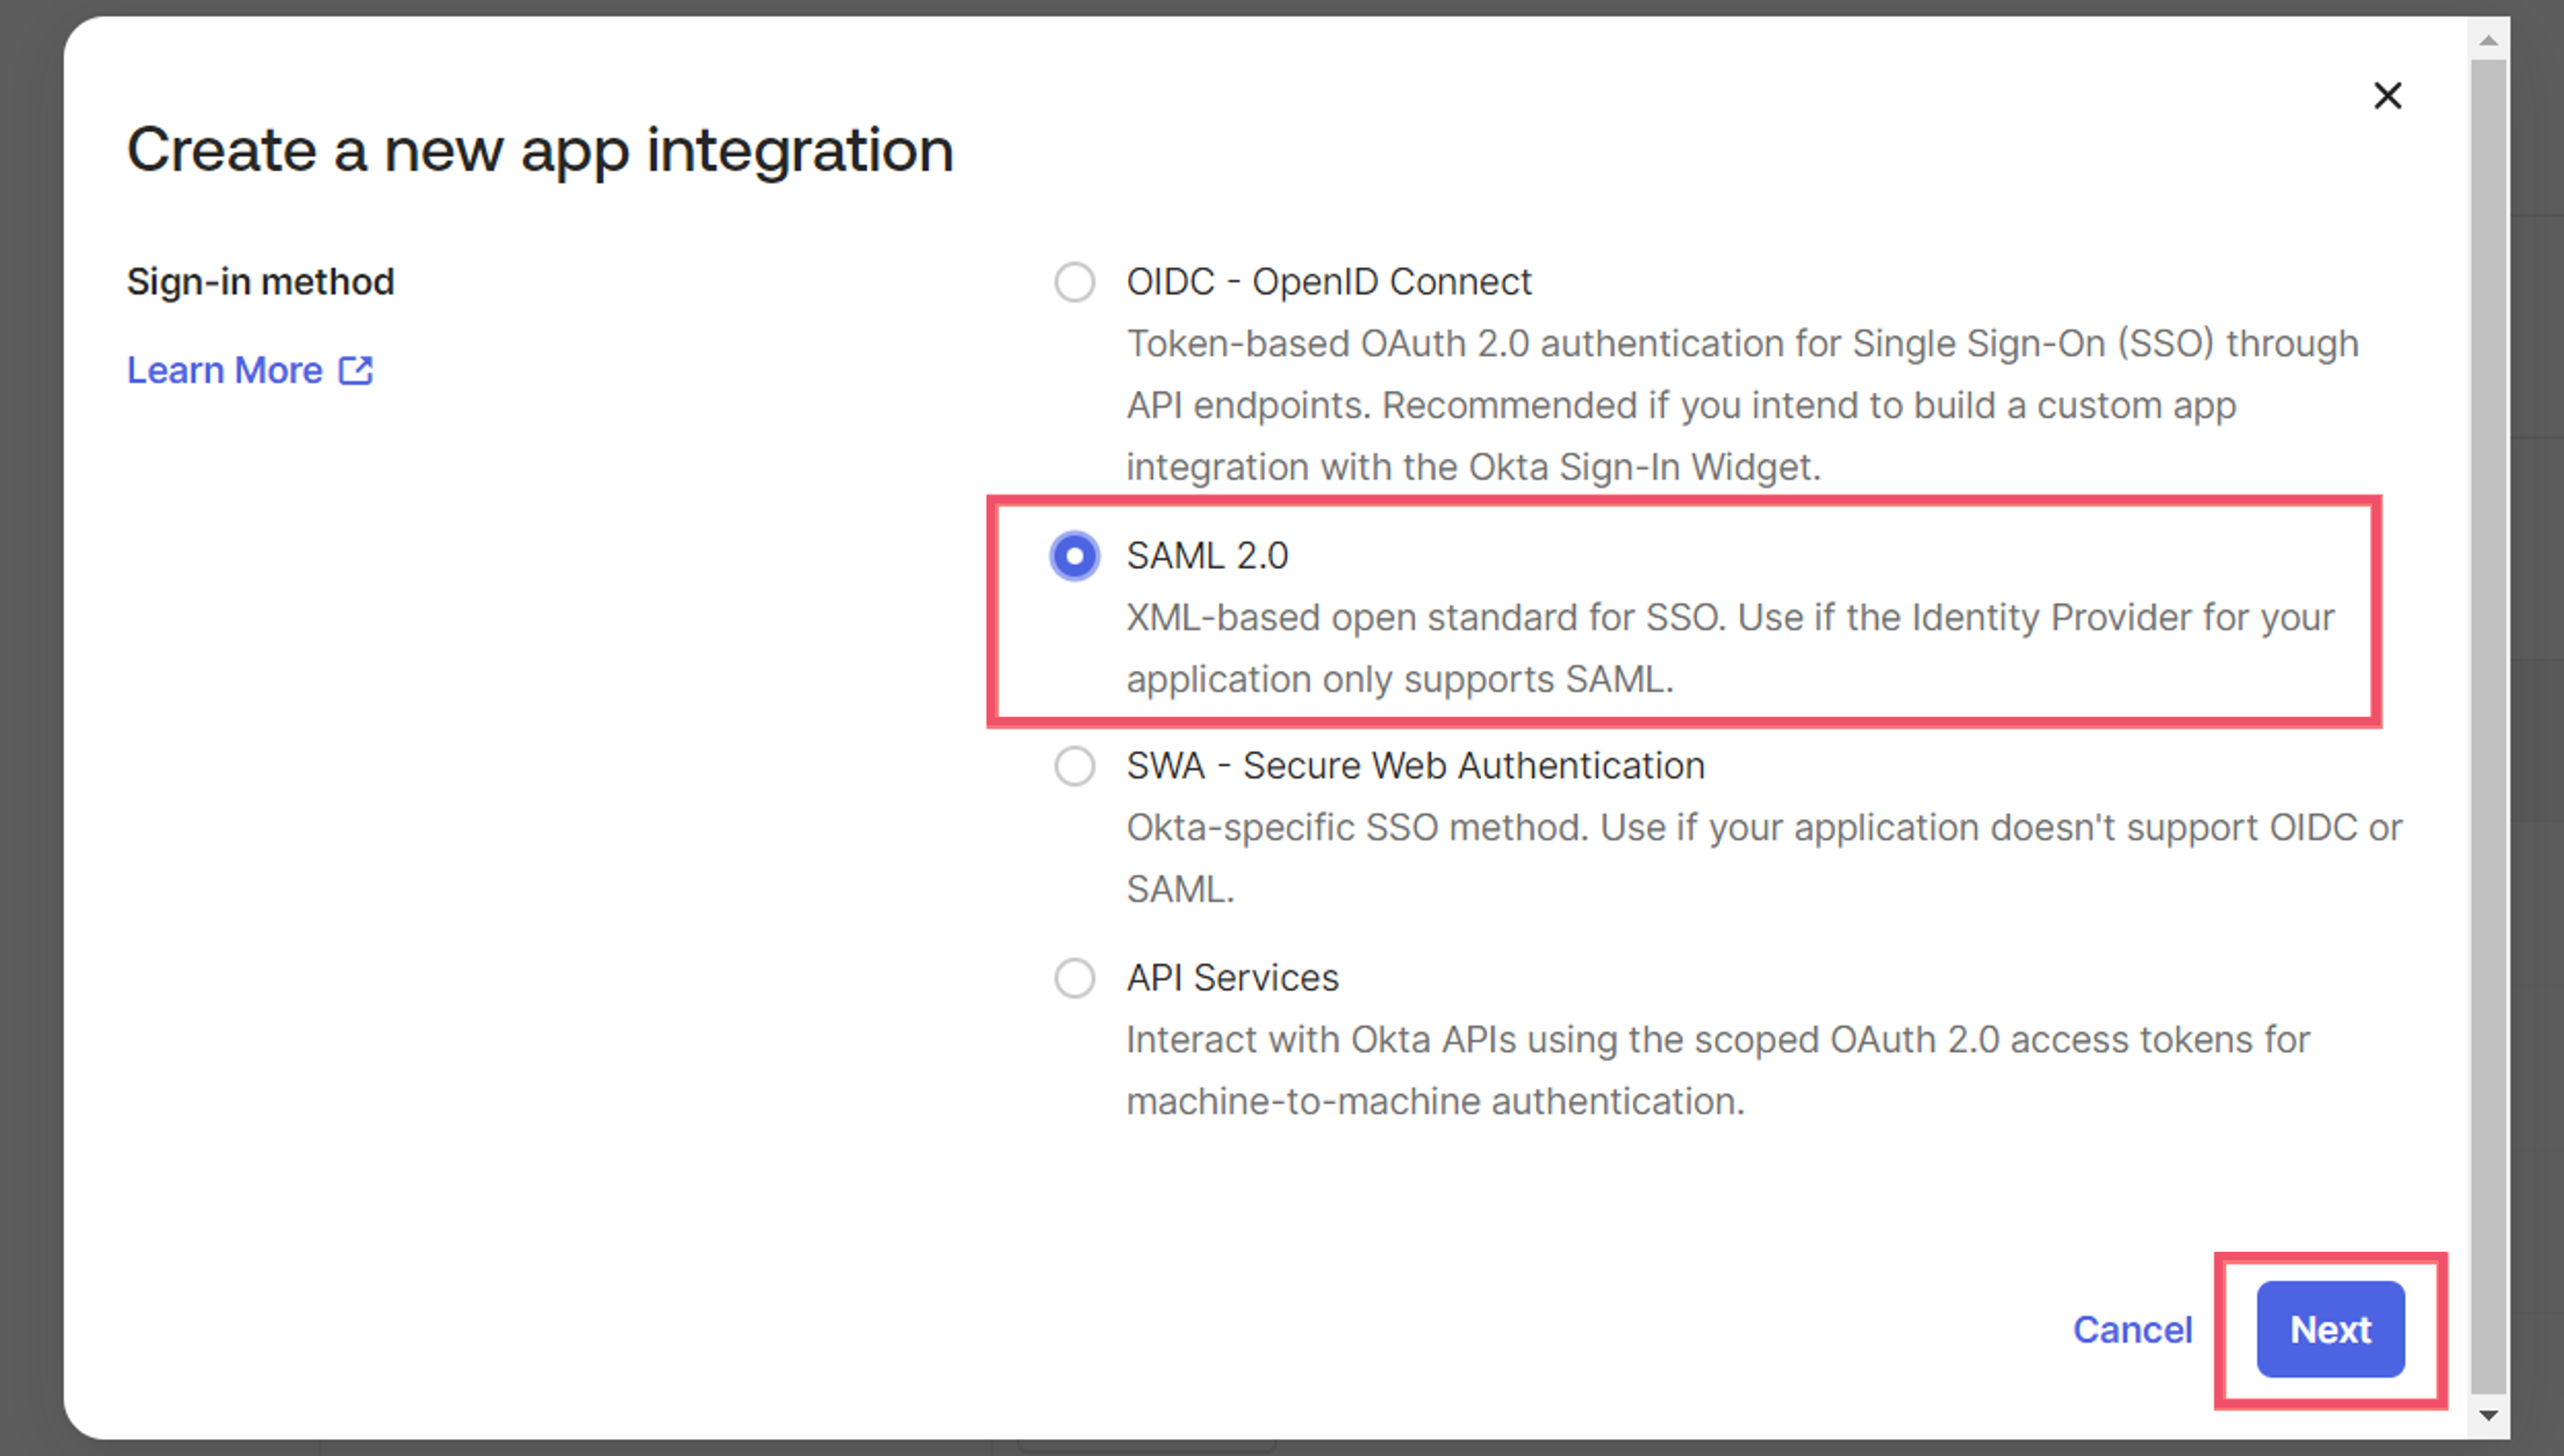The width and height of the screenshot is (2564, 1456).
Task: Click the SAML 2.0 label text
Action: tap(1207, 556)
